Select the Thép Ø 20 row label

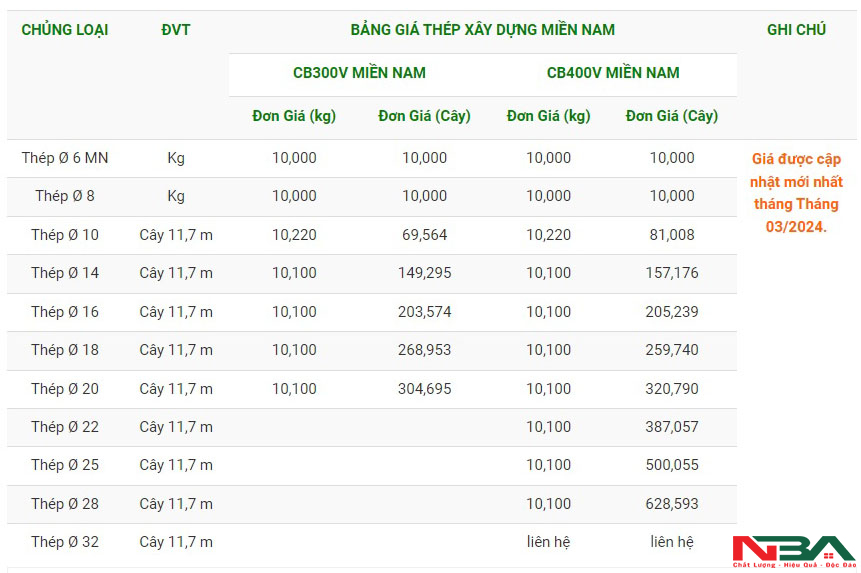65,389
